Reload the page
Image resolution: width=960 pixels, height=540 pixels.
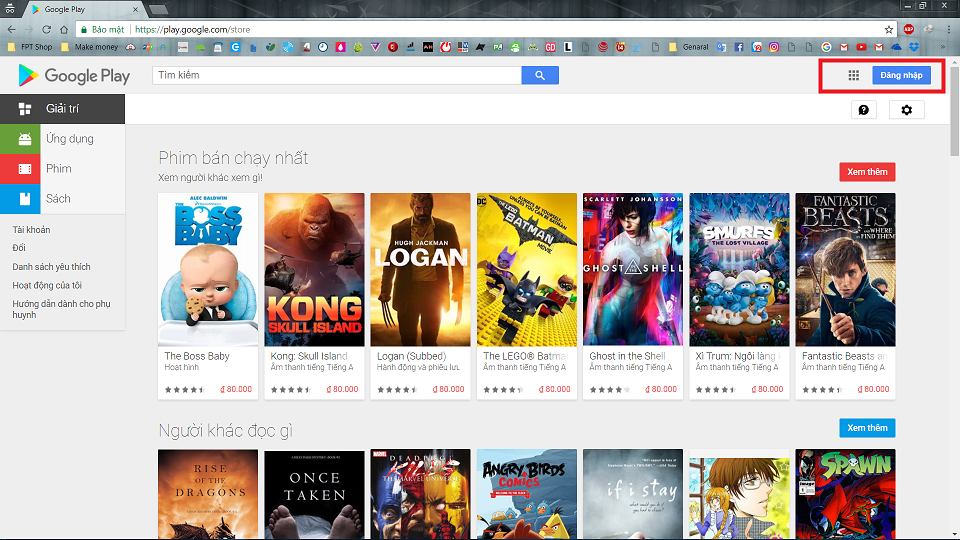[x=47, y=29]
